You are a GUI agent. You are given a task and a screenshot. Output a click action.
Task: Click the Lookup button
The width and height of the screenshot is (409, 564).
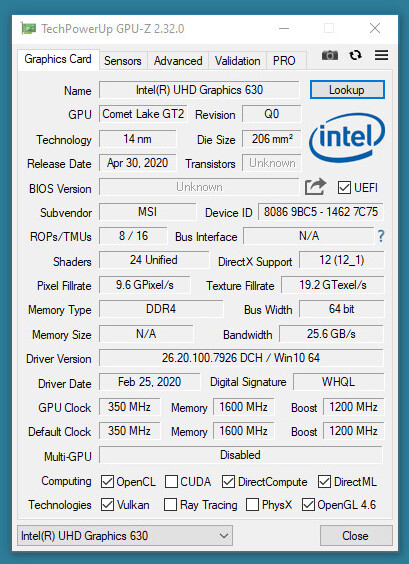347,90
